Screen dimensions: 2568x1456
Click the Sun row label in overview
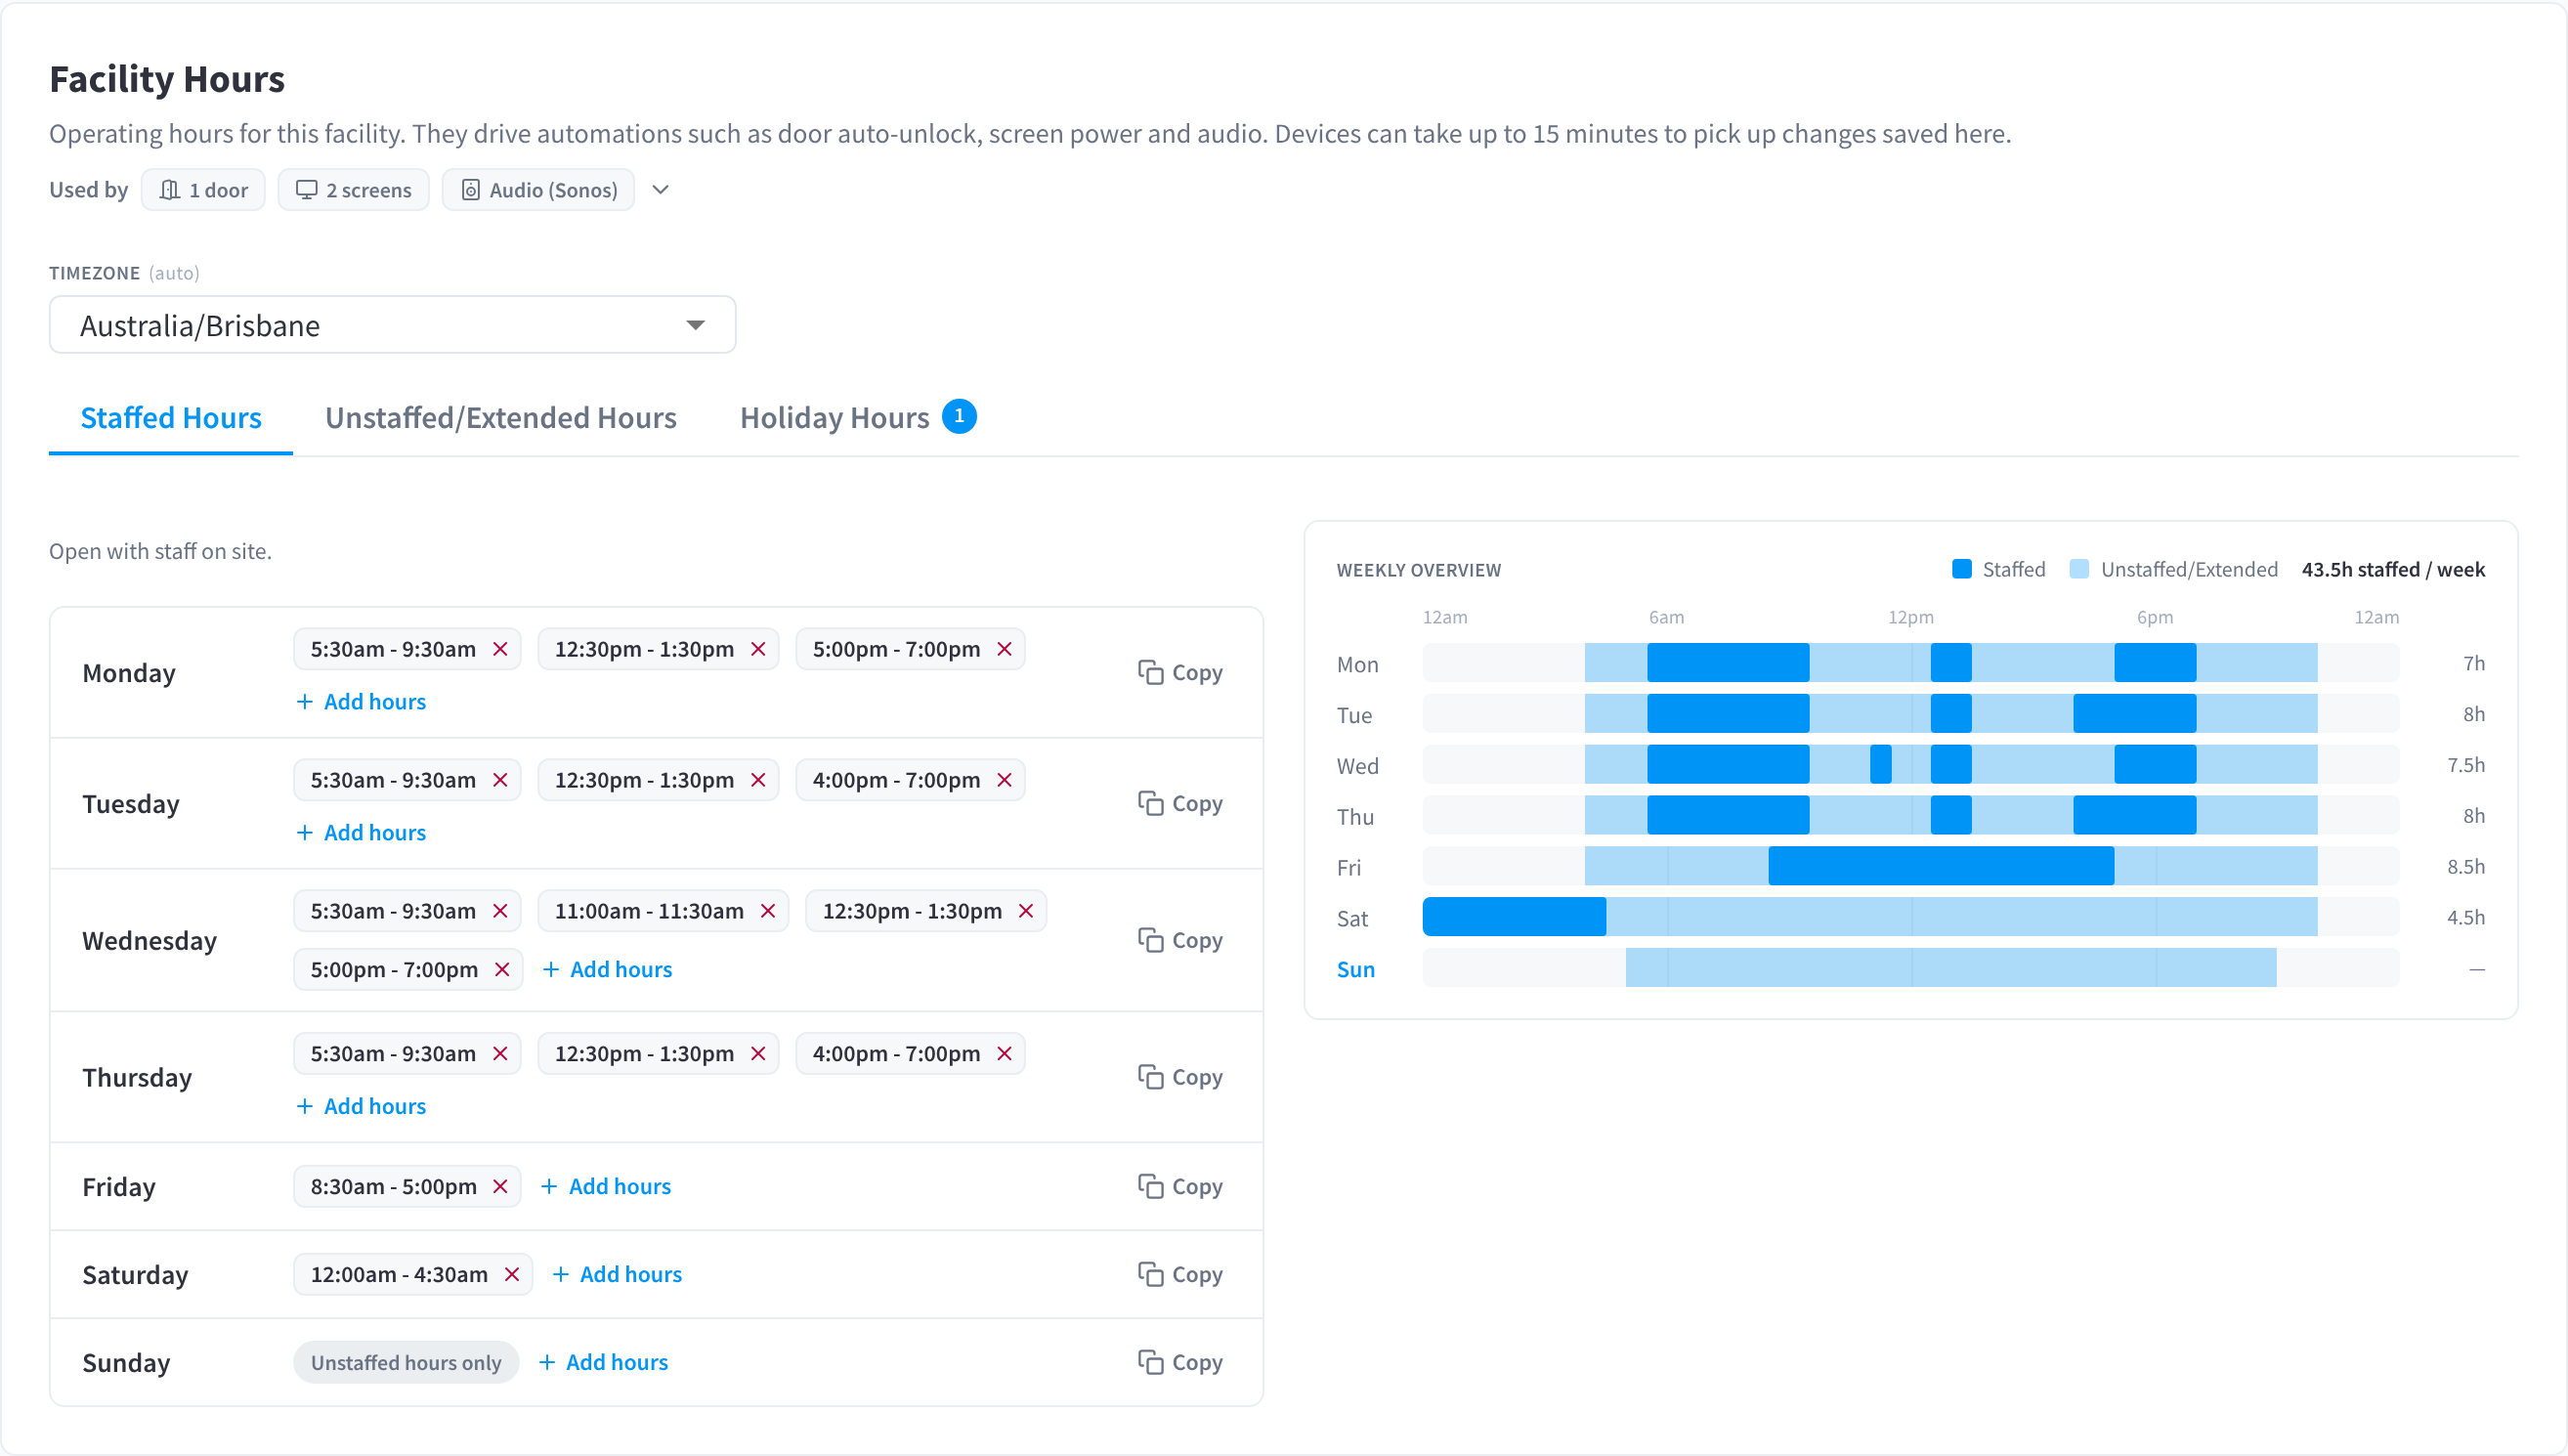tap(1355, 969)
